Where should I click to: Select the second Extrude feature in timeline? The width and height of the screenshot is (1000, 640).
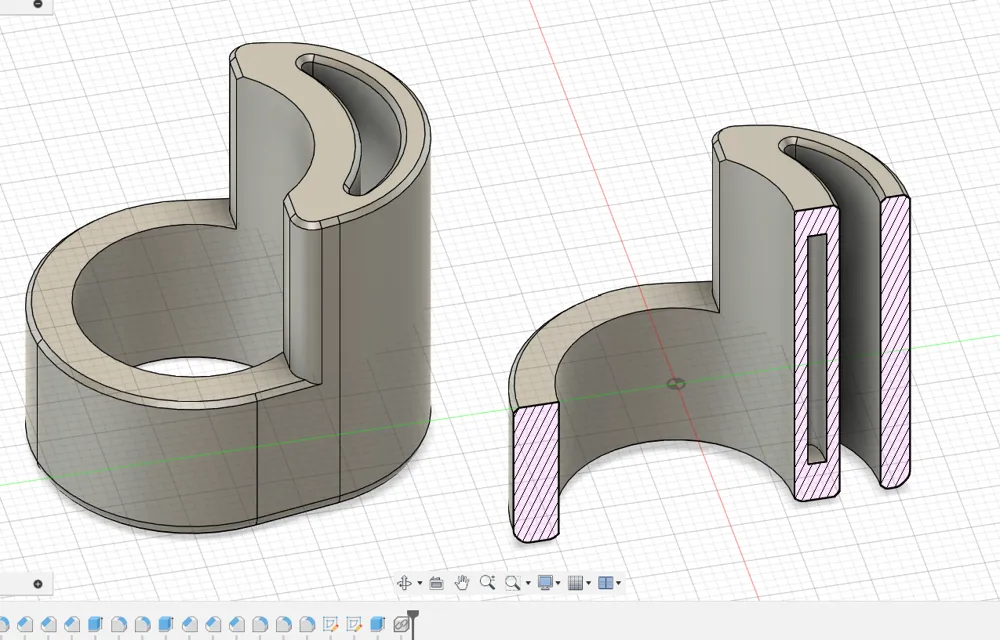pyautogui.click(x=166, y=623)
